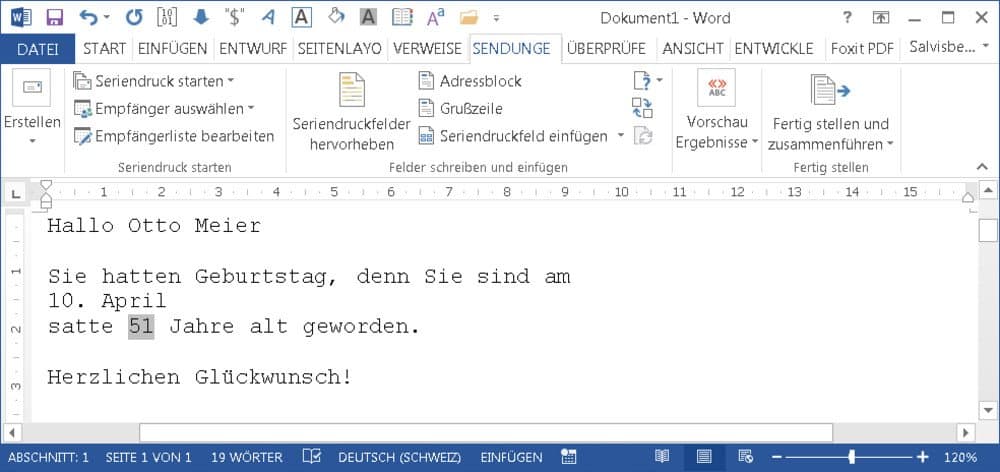Click the zoom slider handle

(x=851, y=457)
